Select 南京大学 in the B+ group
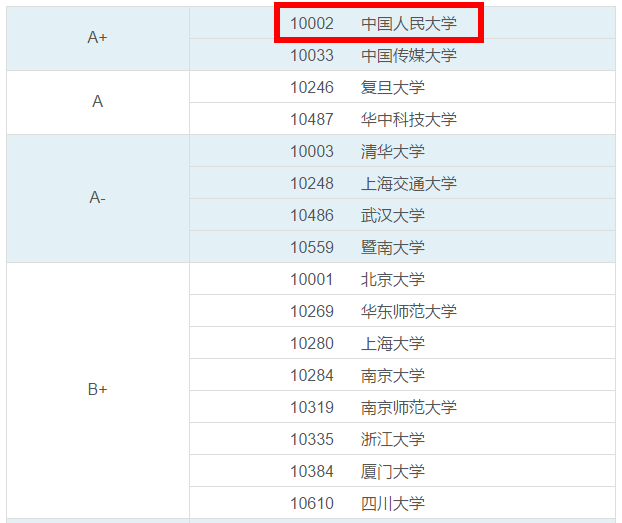This screenshot has width=622, height=523. coord(392,375)
